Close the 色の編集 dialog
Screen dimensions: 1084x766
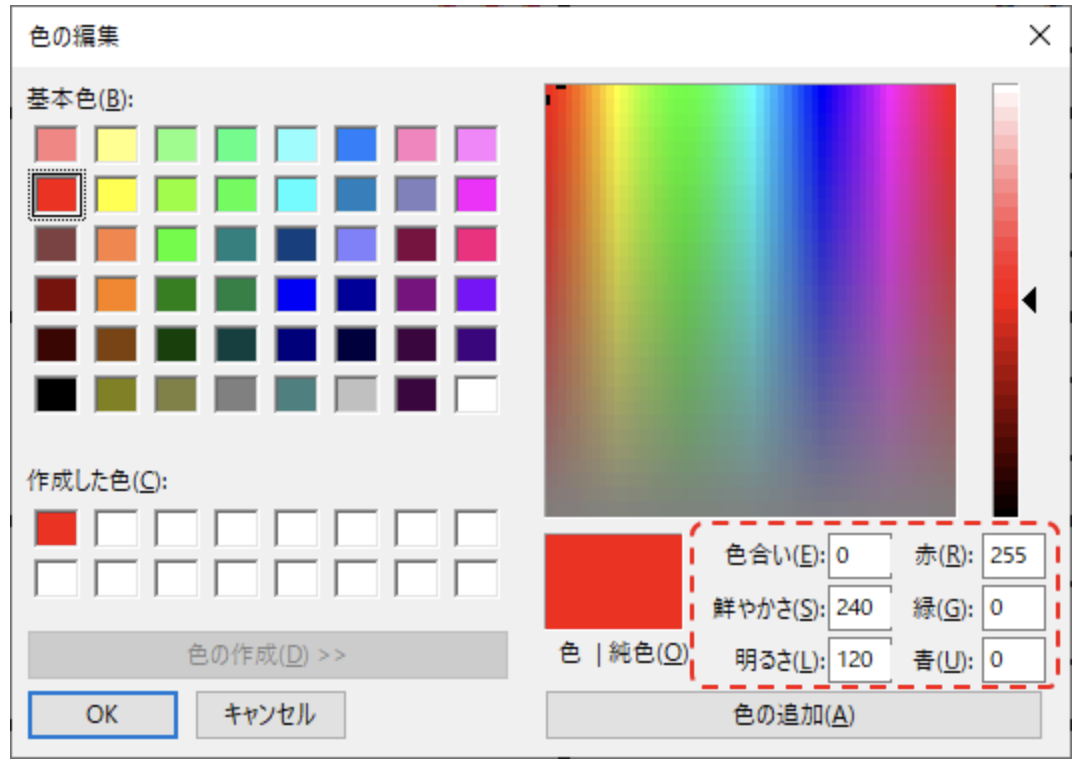coord(1040,37)
